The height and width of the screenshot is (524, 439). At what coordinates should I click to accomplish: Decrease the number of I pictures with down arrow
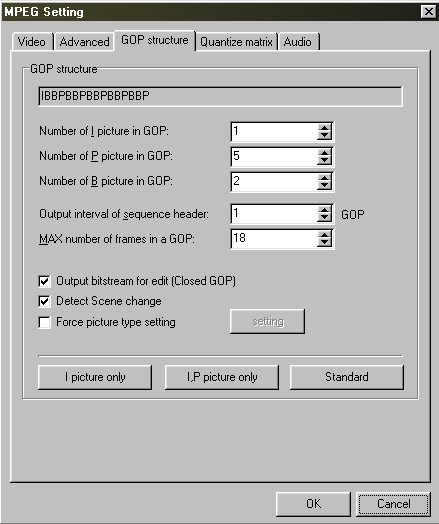point(324,135)
